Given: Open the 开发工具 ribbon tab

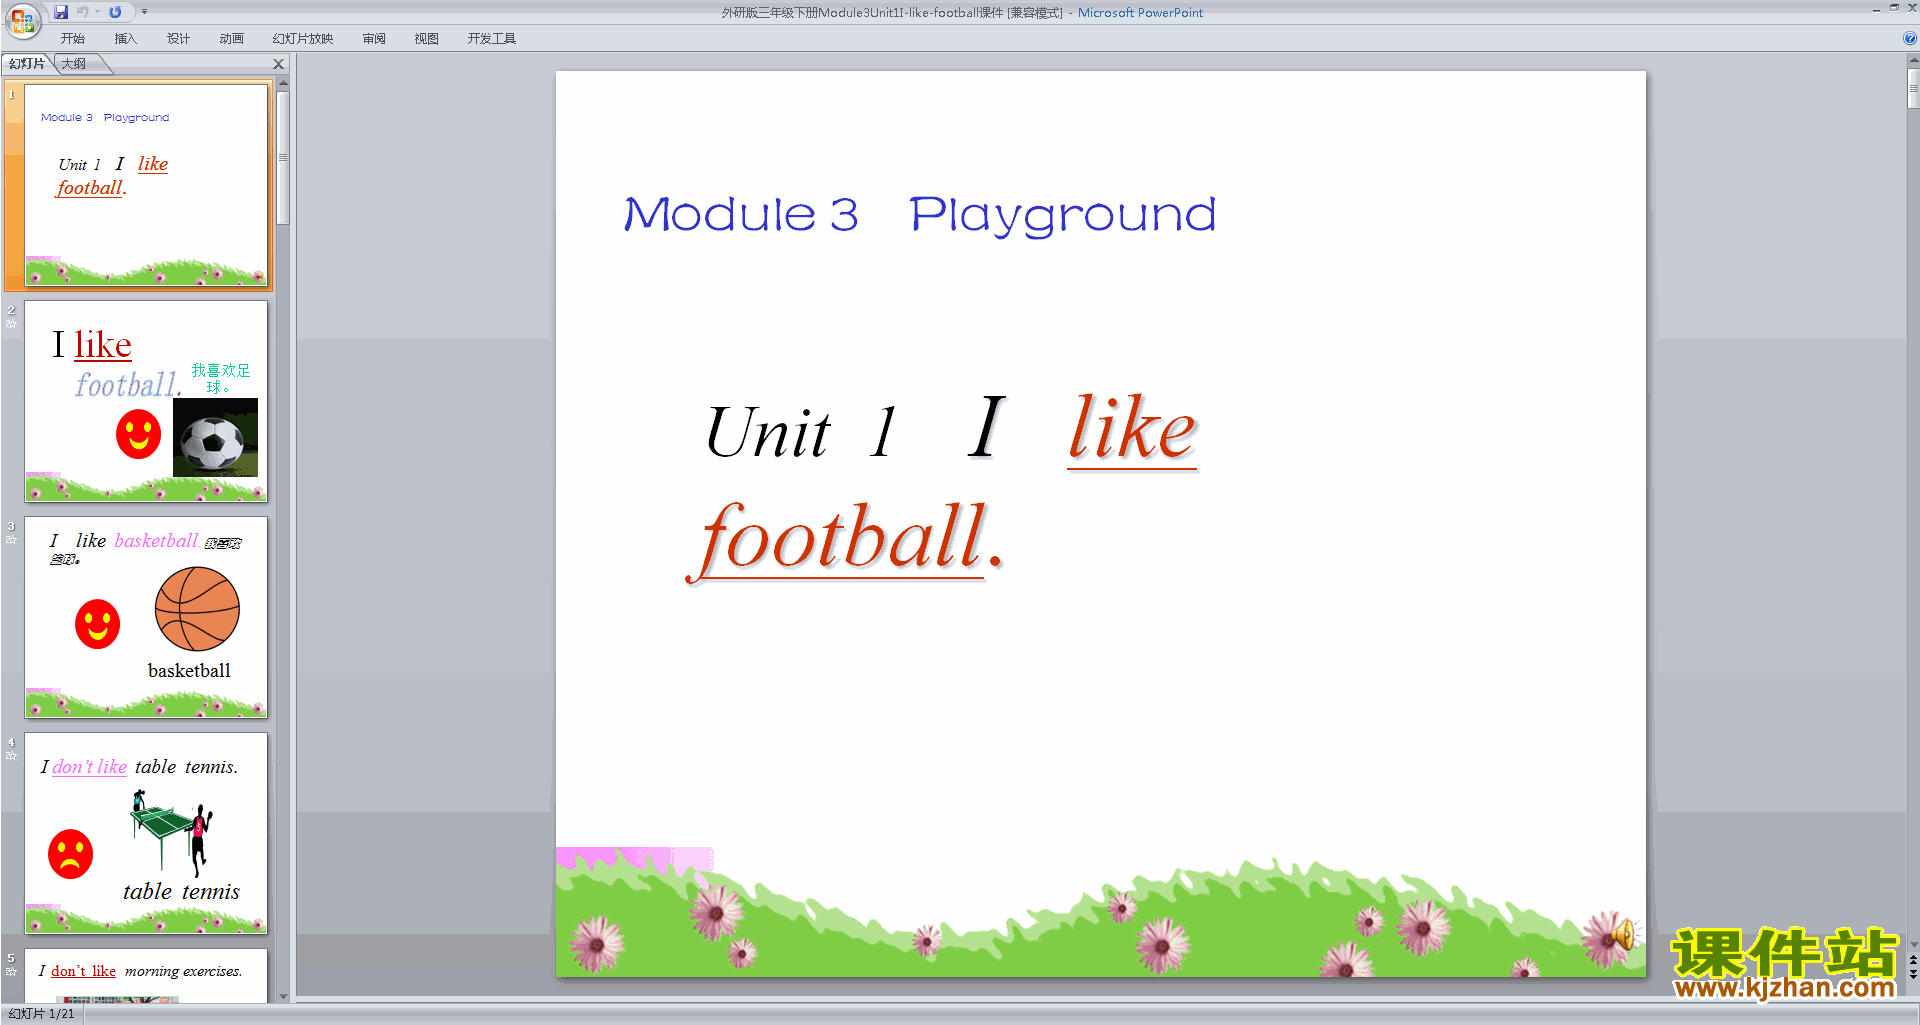Looking at the screenshot, I should (x=491, y=39).
